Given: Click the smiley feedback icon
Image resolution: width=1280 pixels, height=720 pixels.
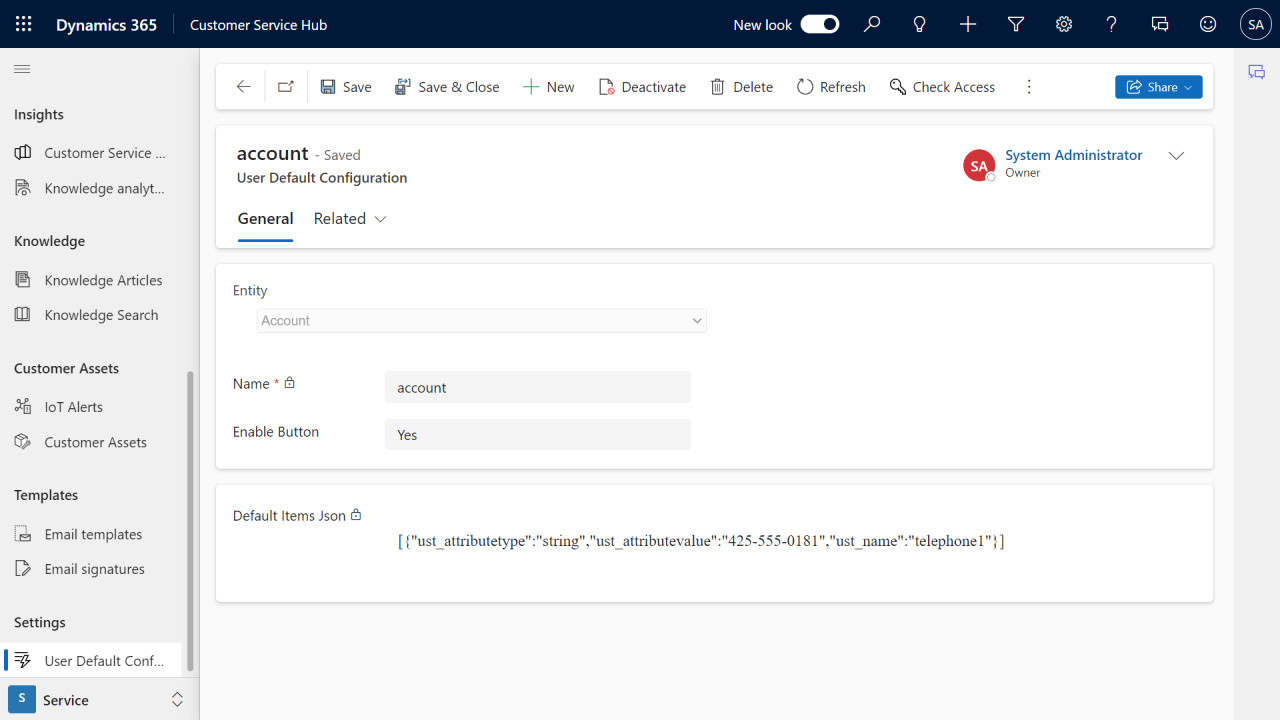Looking at the screenshot, I should click(x=1208, y=24).
